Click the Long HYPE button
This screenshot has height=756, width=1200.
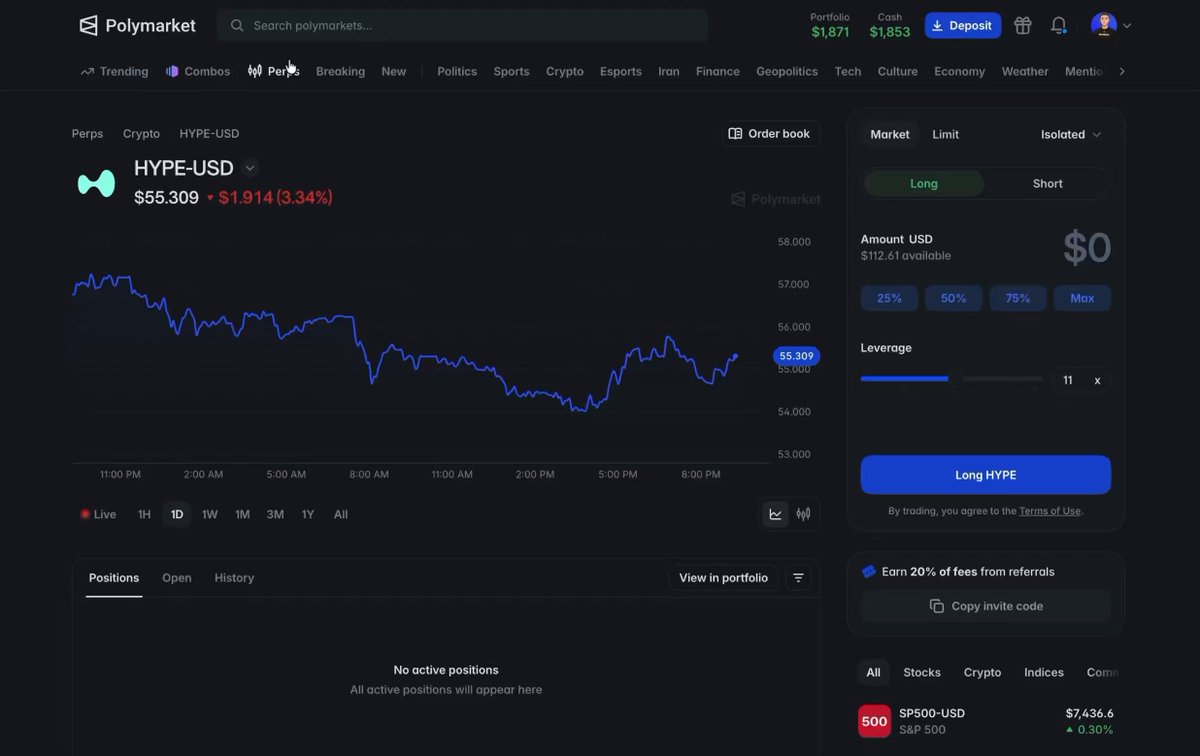[x=986, y=475]
